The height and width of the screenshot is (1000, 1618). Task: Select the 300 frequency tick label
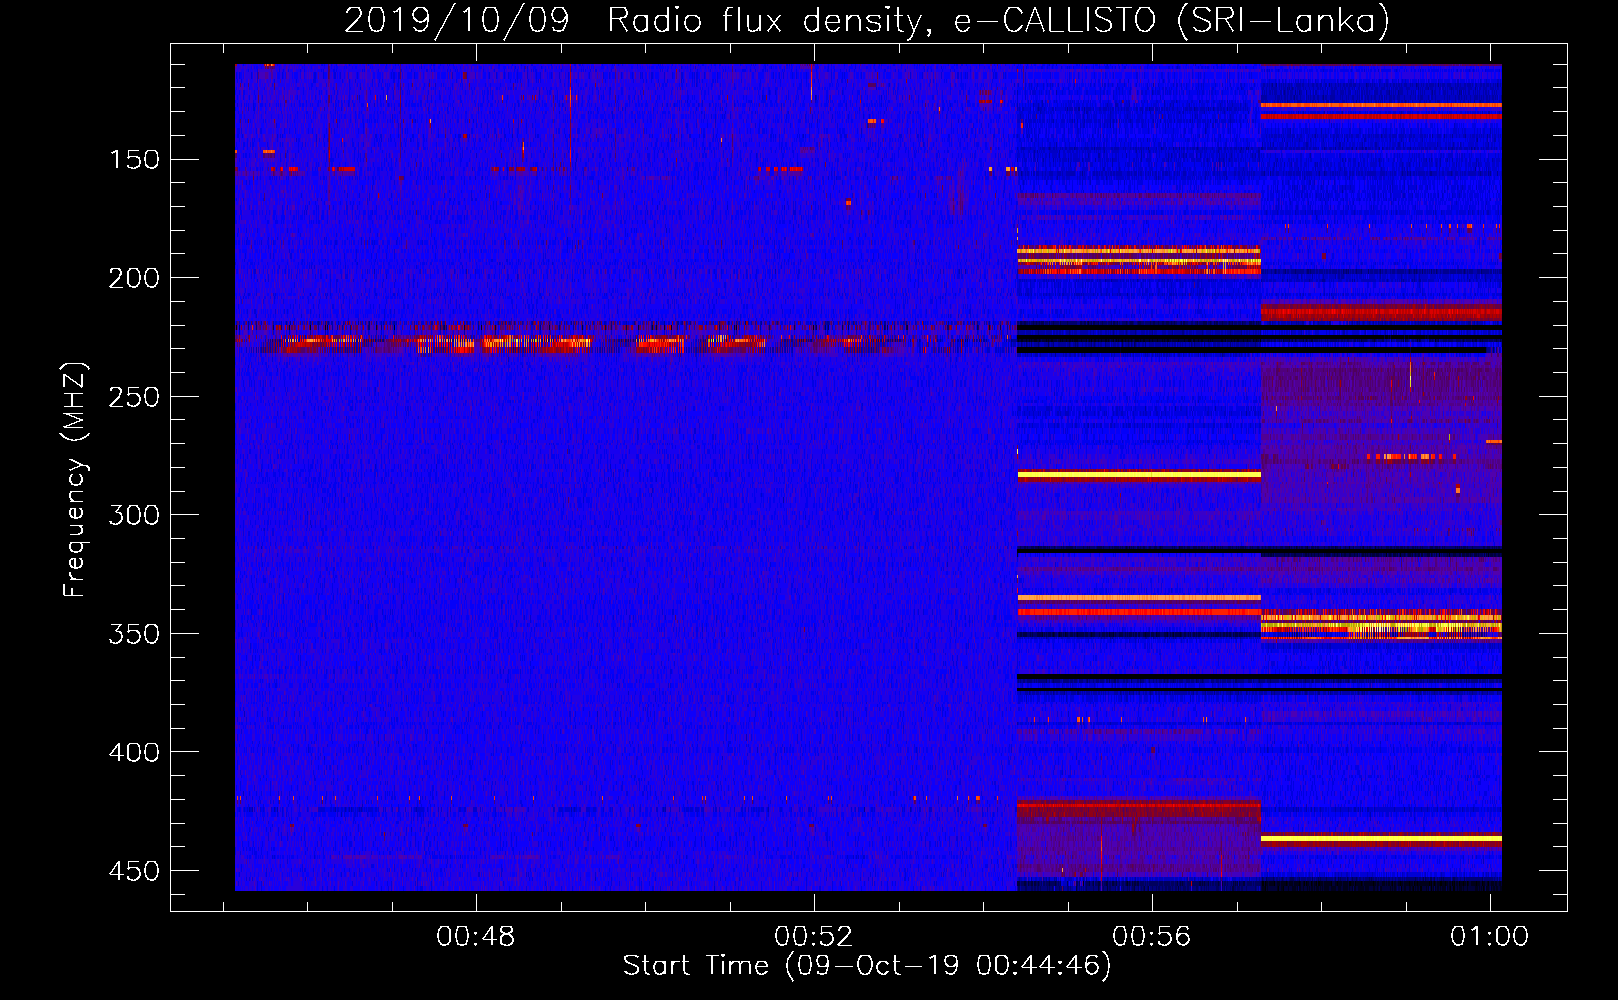pos(134,515)
